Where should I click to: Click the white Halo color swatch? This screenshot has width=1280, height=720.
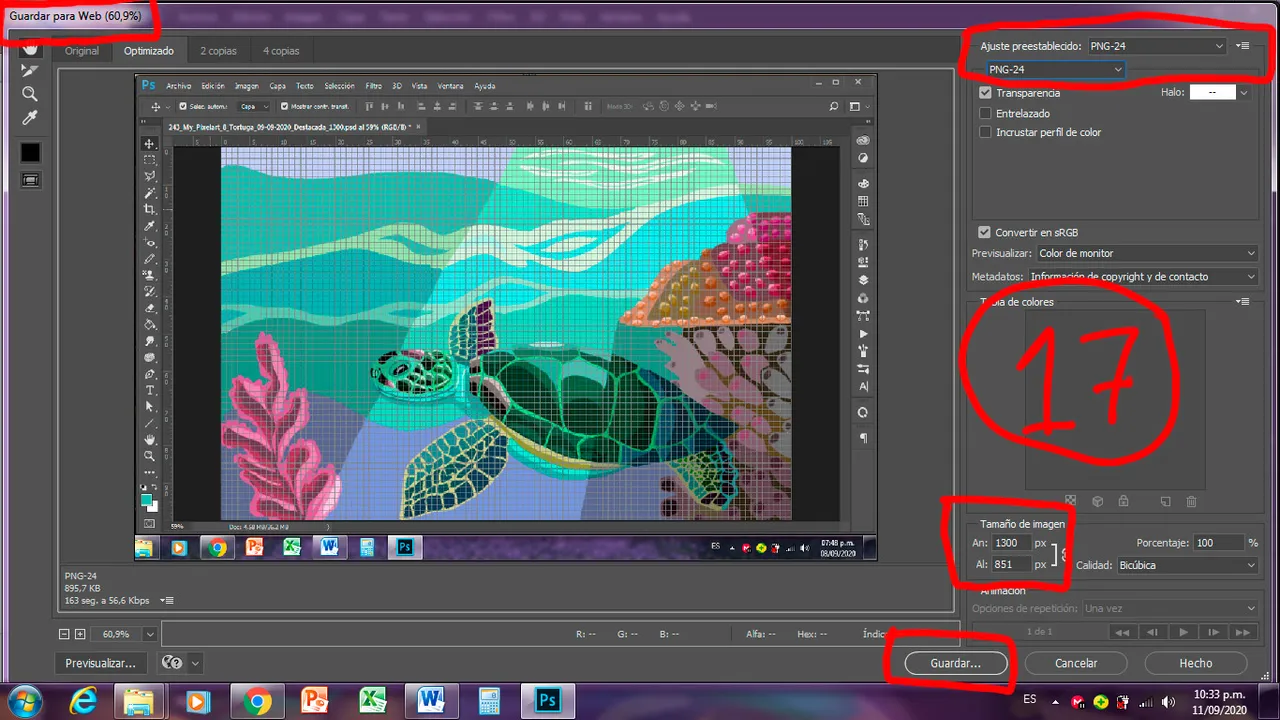coord(1212,92)
